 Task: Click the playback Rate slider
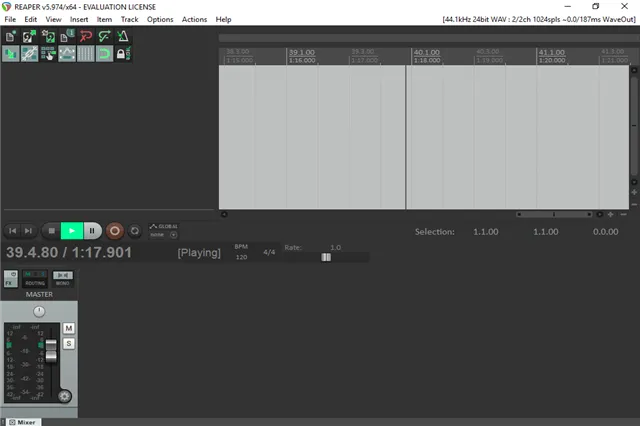(x=326, y=257)
